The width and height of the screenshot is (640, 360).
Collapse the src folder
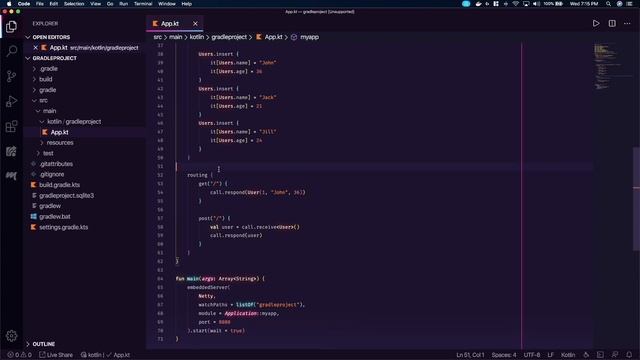click(43, 100)
